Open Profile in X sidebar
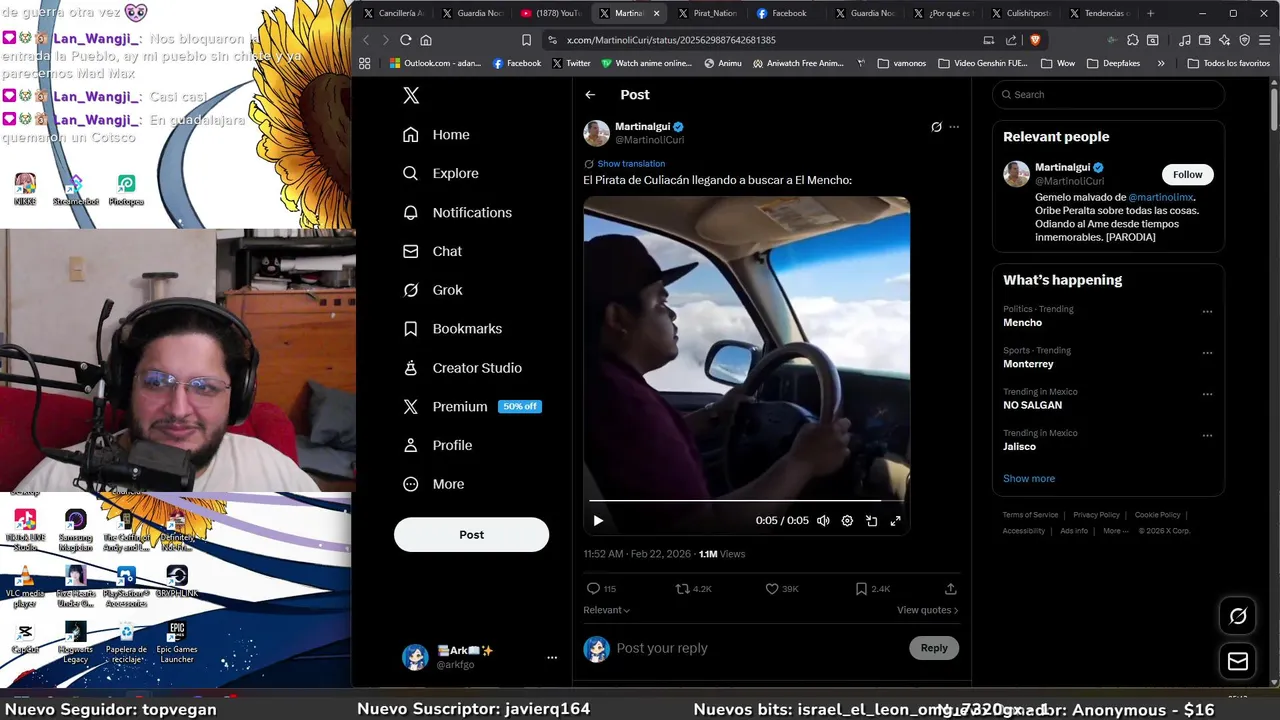Screen dimensions: 1280x720 [x=437, y=445]
